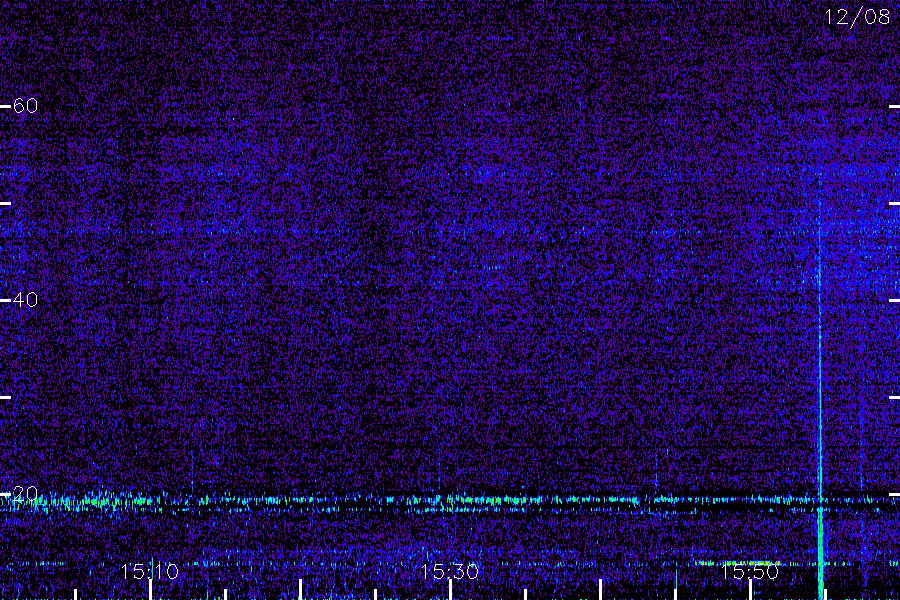This screenshot has height=600, width=900.
Task: Click the 15:50 time axis label
Action: (x=750, y=571)
